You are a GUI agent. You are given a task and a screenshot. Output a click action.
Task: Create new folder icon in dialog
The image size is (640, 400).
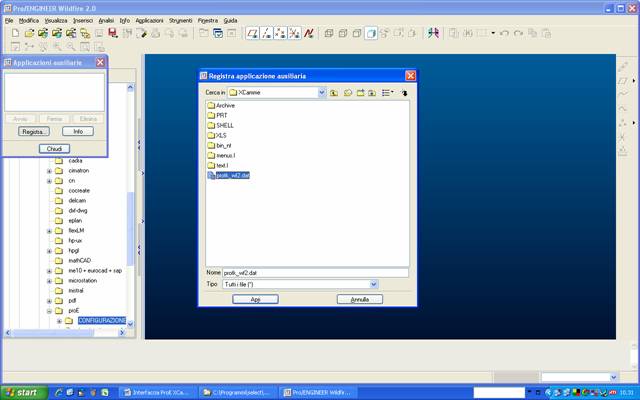pos(360,93)
